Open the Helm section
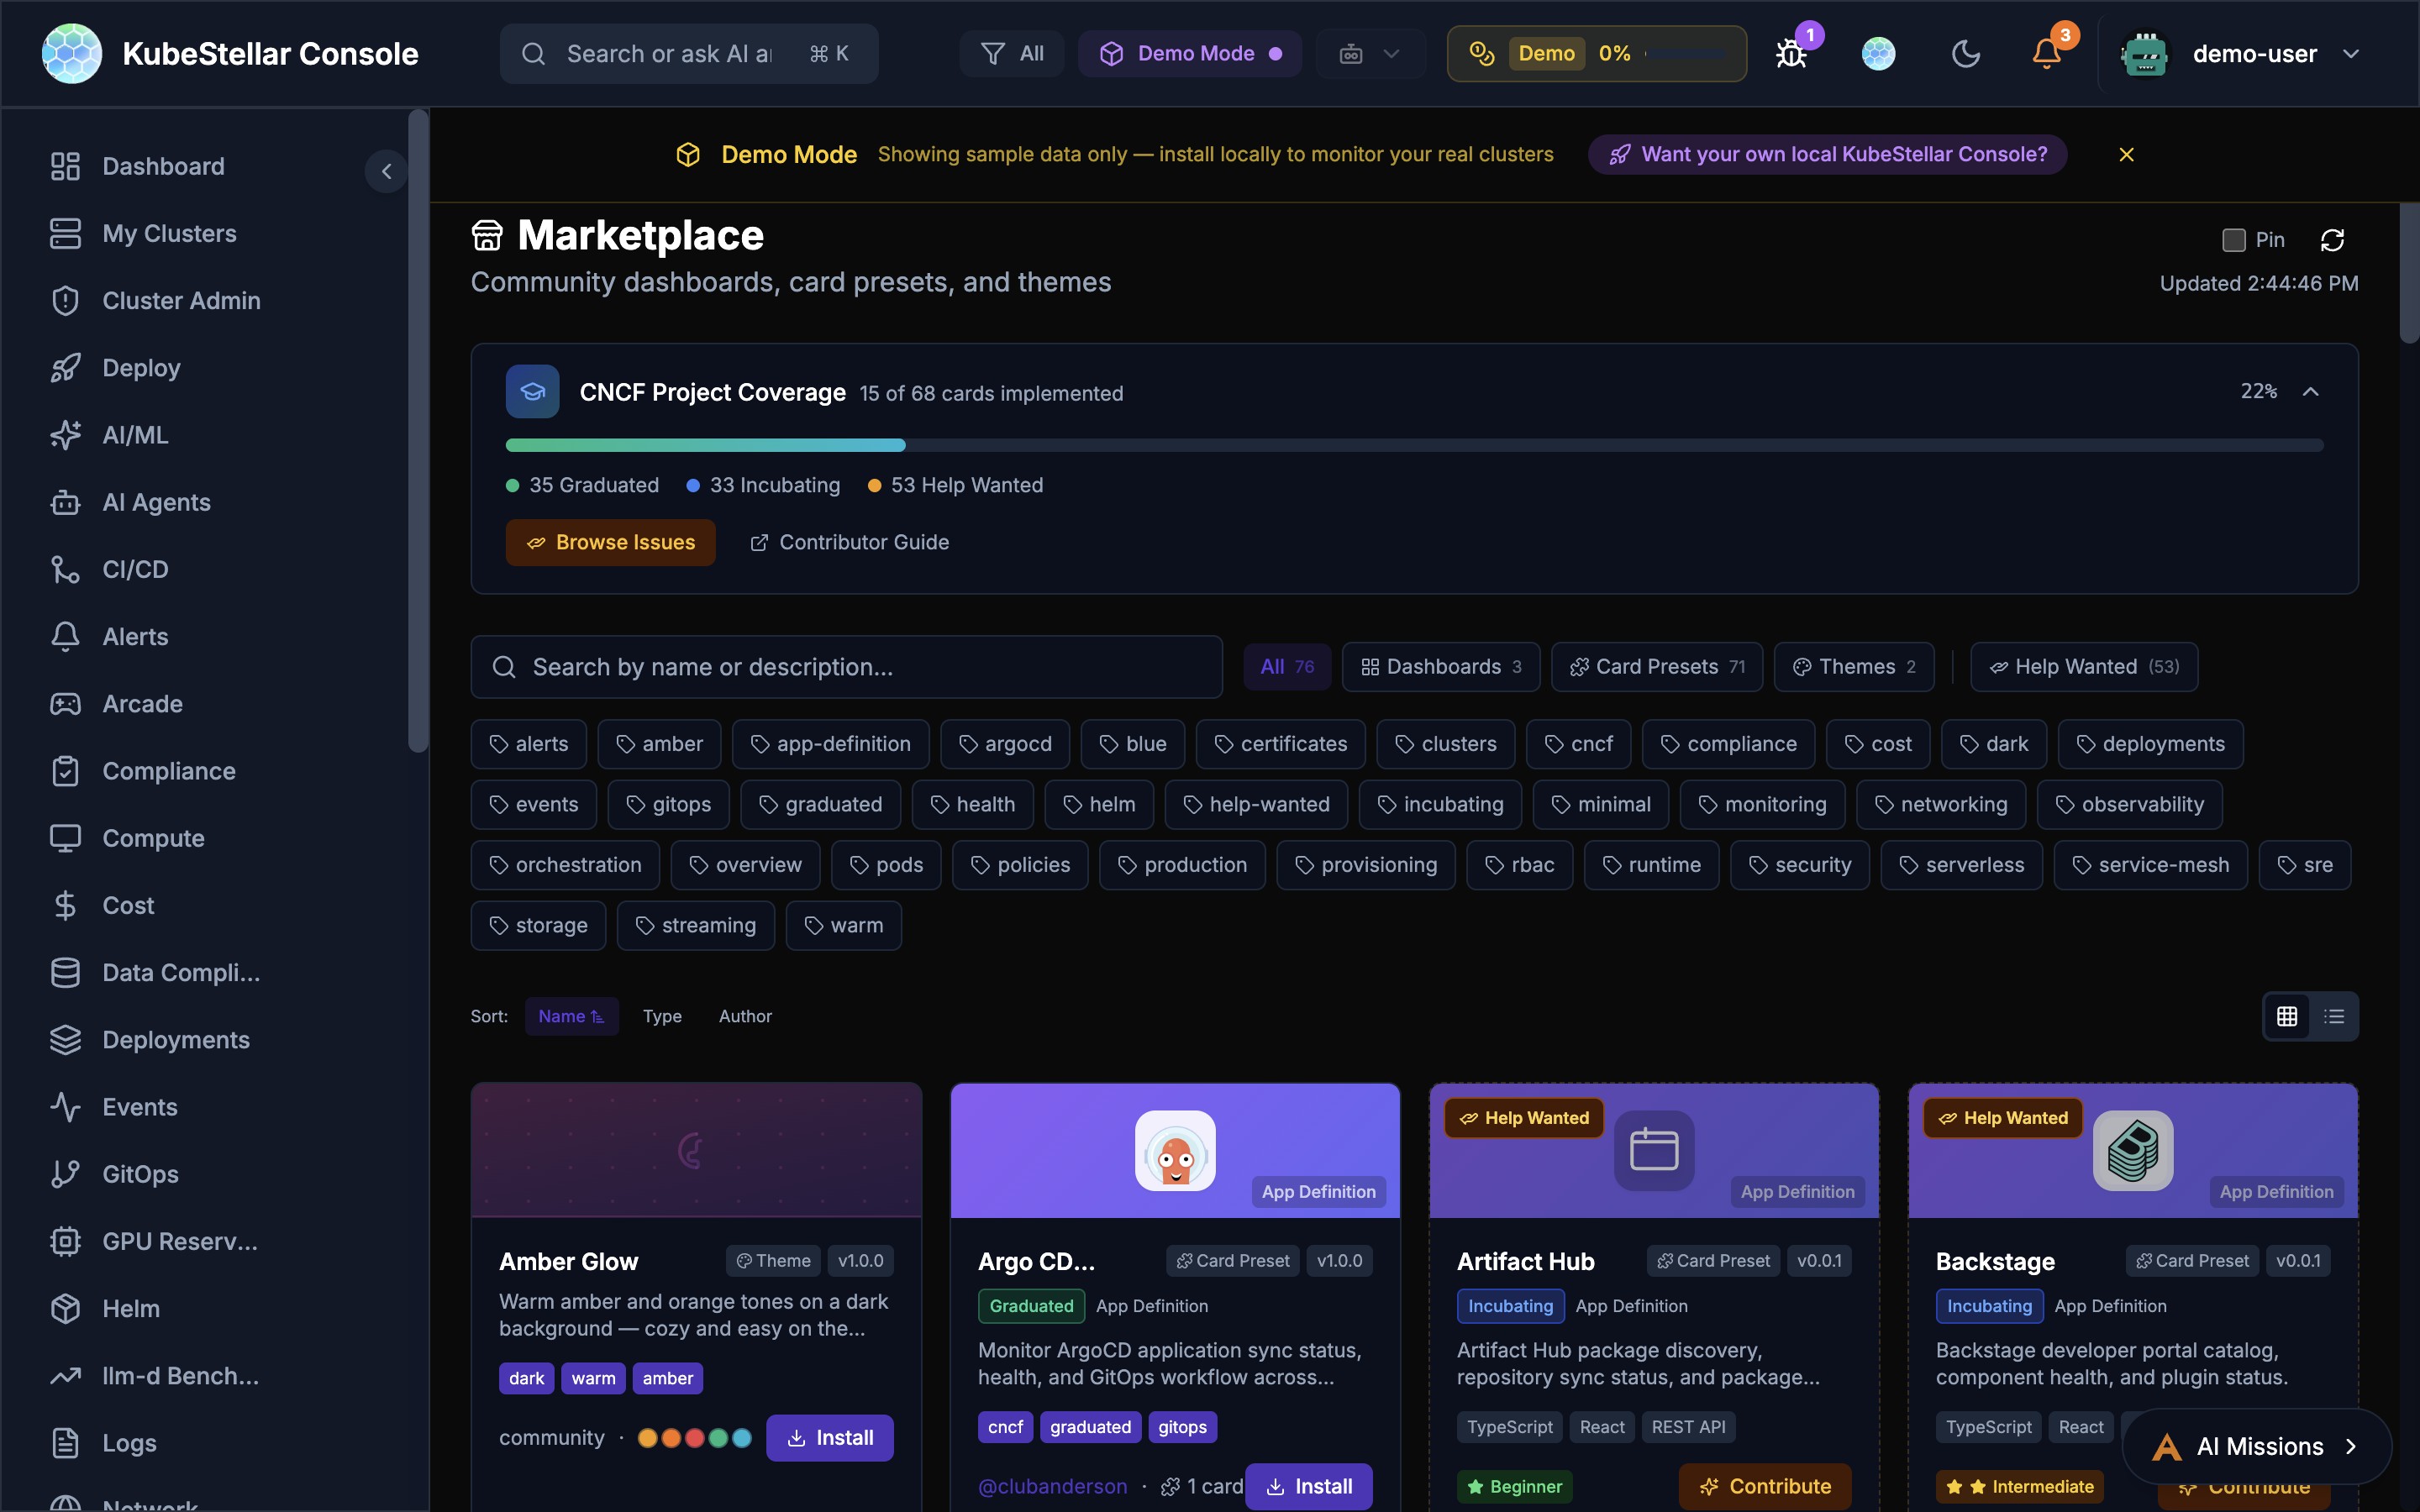The width and height of the screenshot is (2420, 1512). pos(131,1308)
